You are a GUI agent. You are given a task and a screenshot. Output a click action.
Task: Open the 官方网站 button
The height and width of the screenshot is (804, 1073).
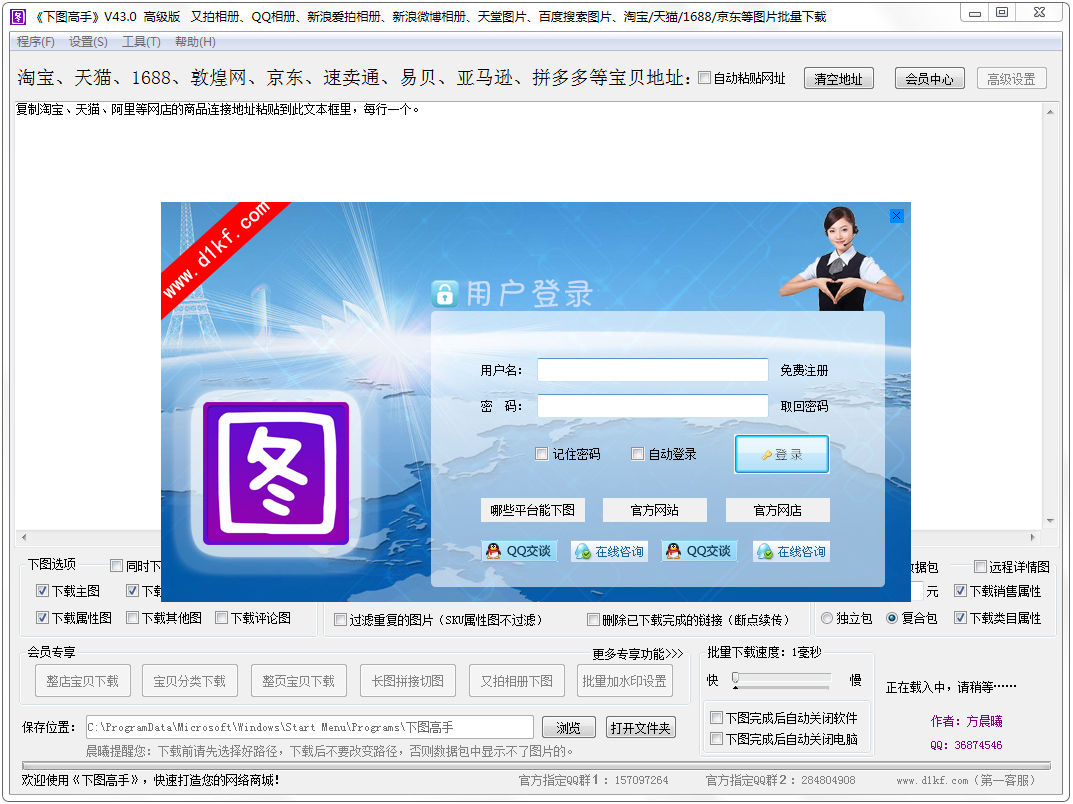pos(654,510)
